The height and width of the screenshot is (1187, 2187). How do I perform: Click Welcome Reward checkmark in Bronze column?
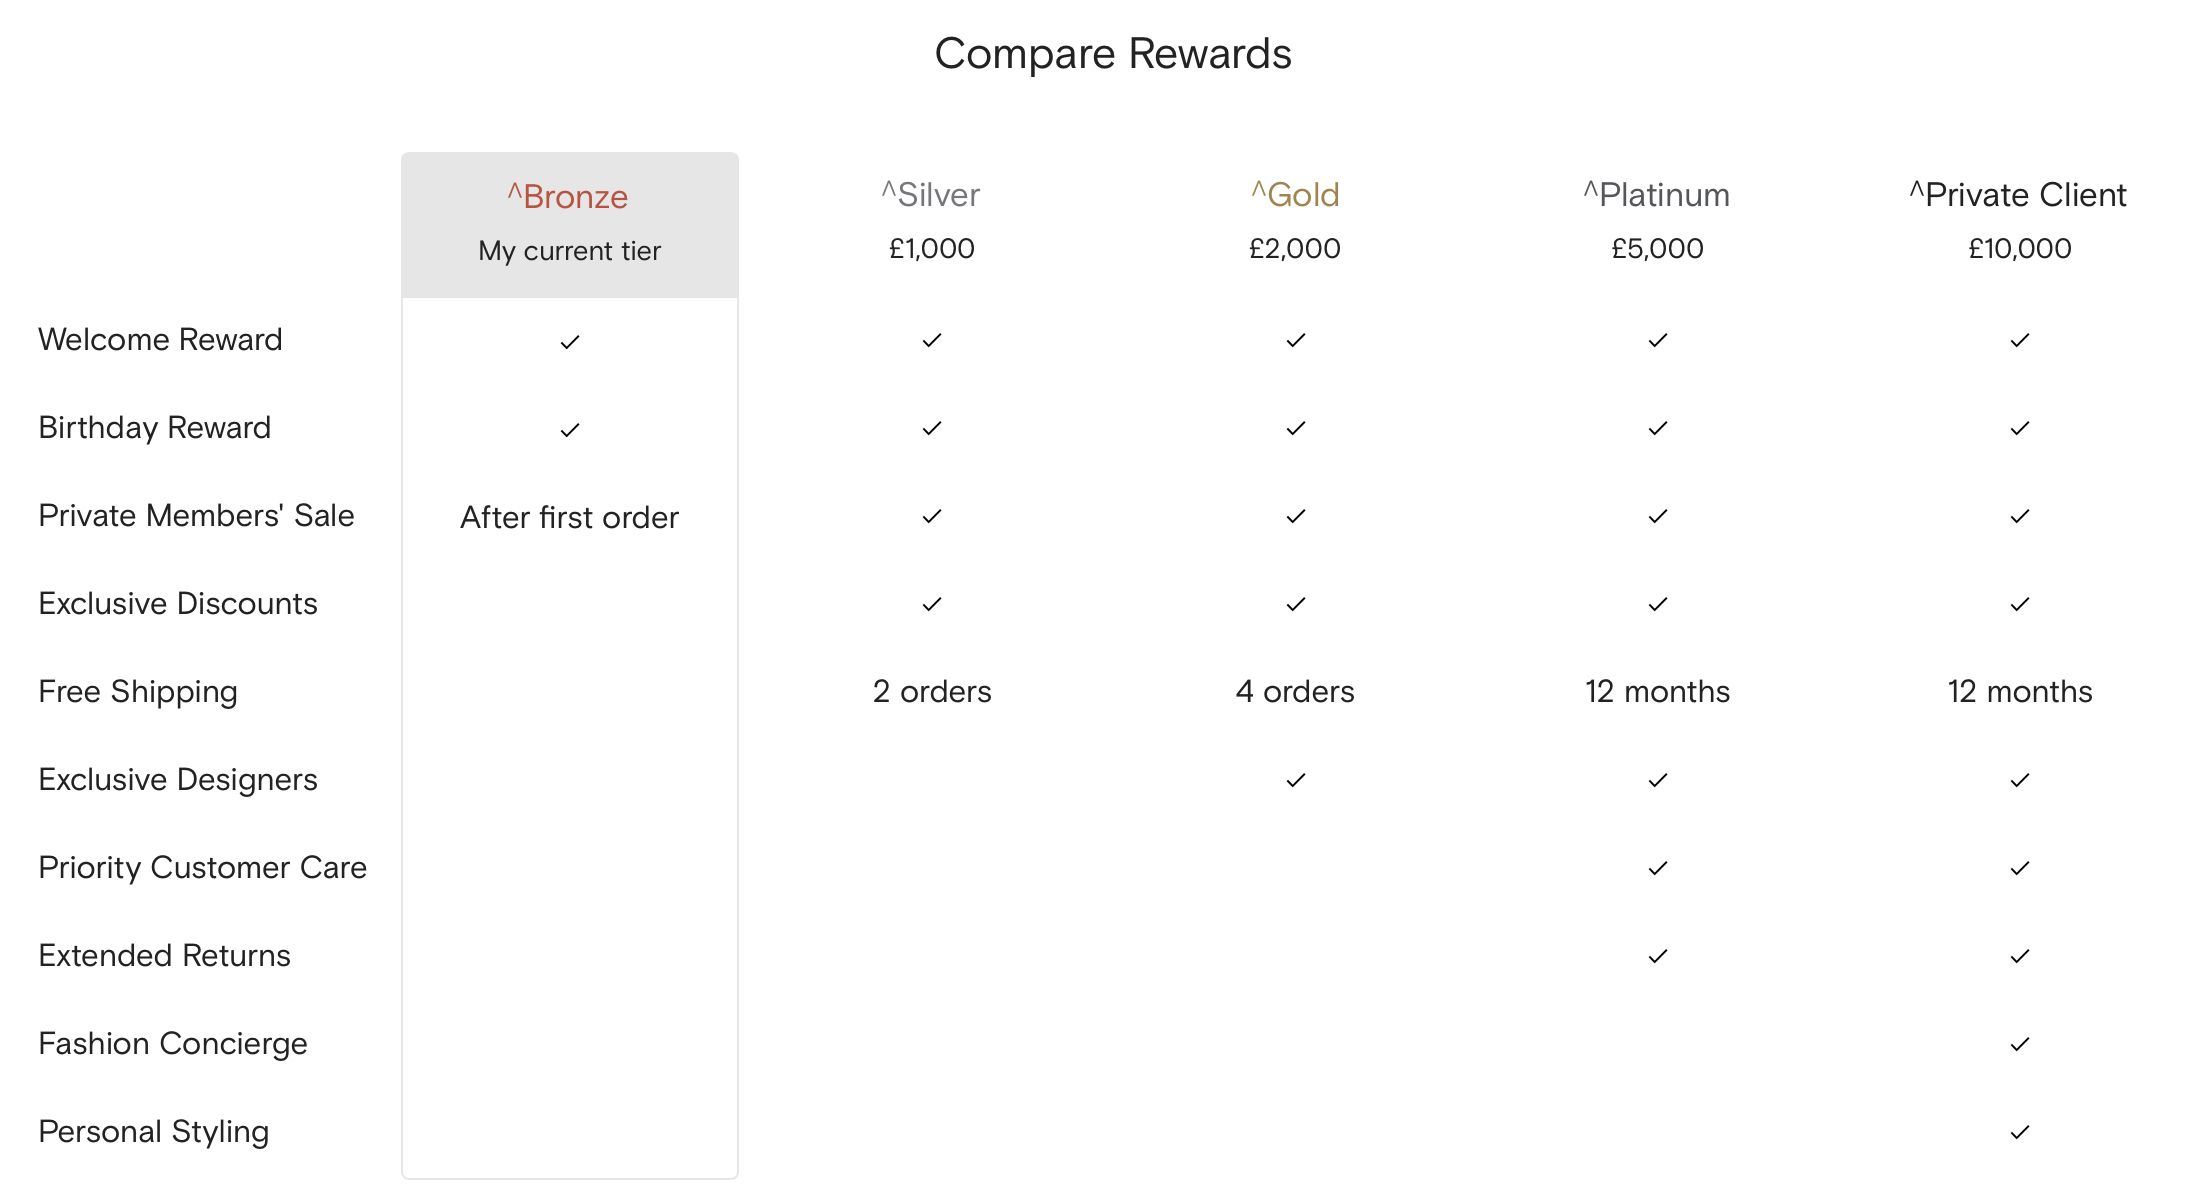pos(570,342)
